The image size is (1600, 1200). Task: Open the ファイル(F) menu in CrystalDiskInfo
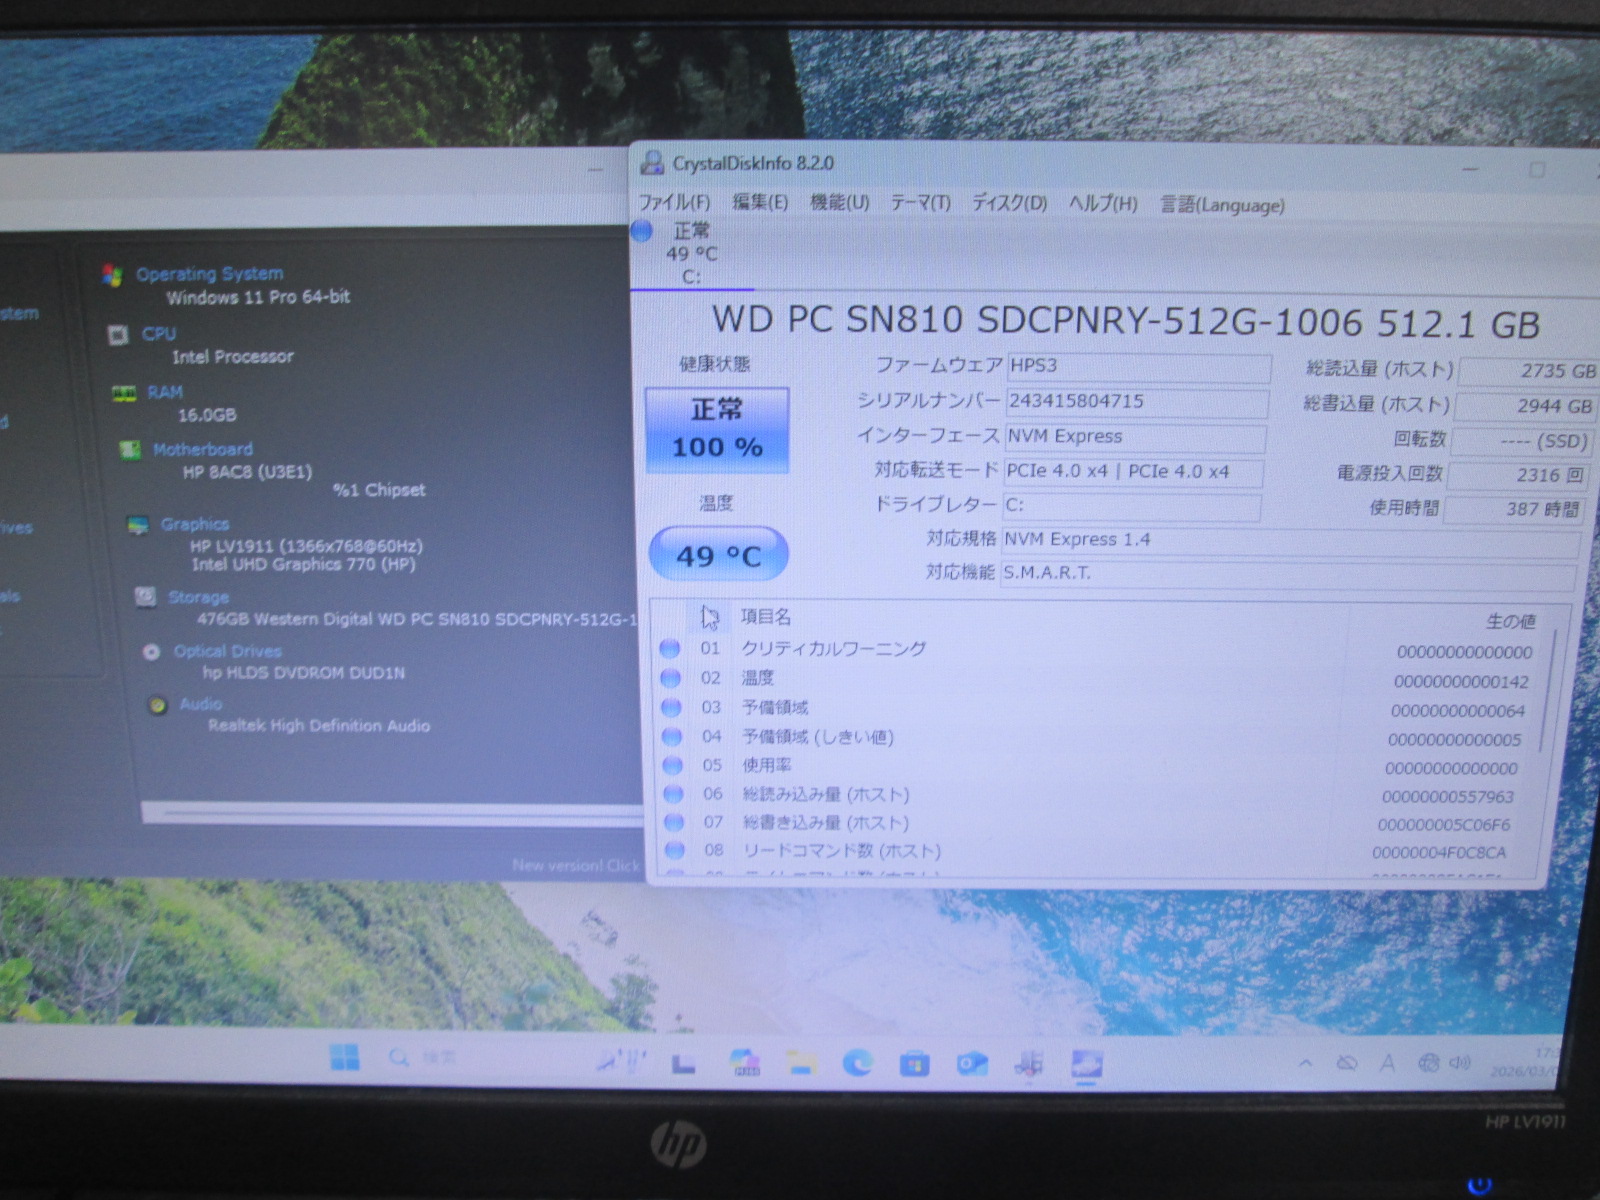674,202
